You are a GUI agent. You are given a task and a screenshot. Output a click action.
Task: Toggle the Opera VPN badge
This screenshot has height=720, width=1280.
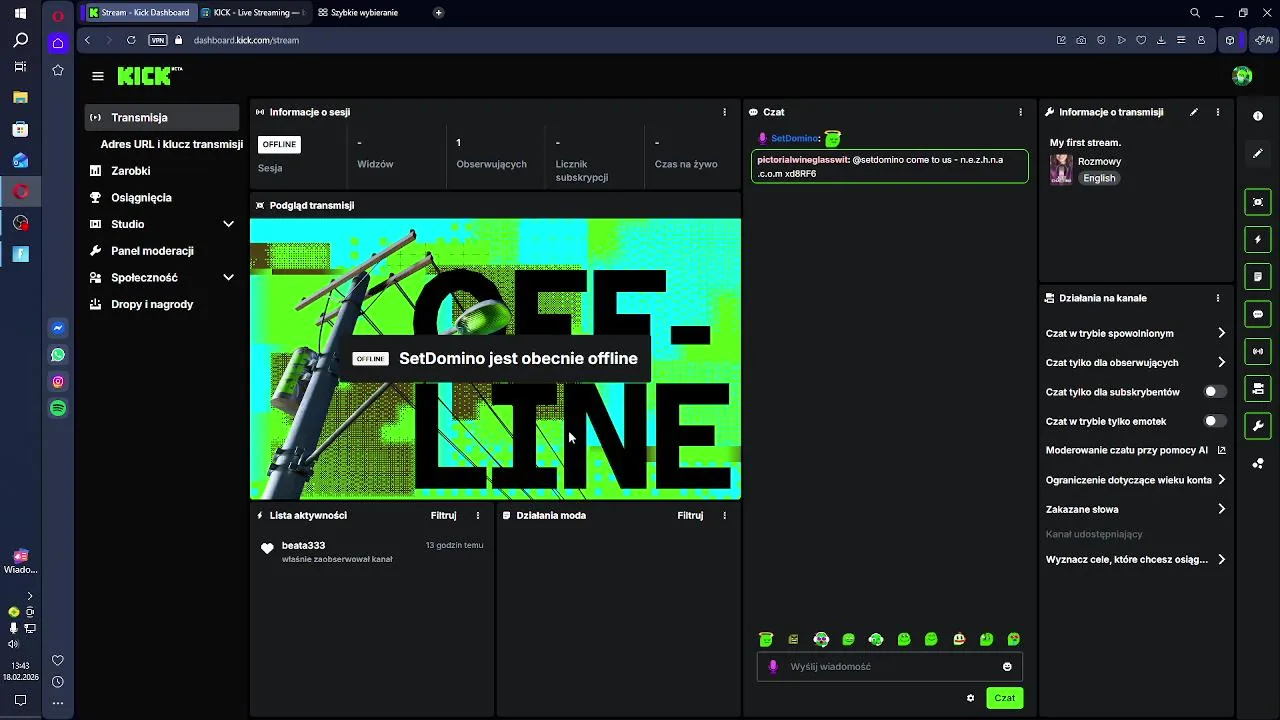click(x=157, y=40)
